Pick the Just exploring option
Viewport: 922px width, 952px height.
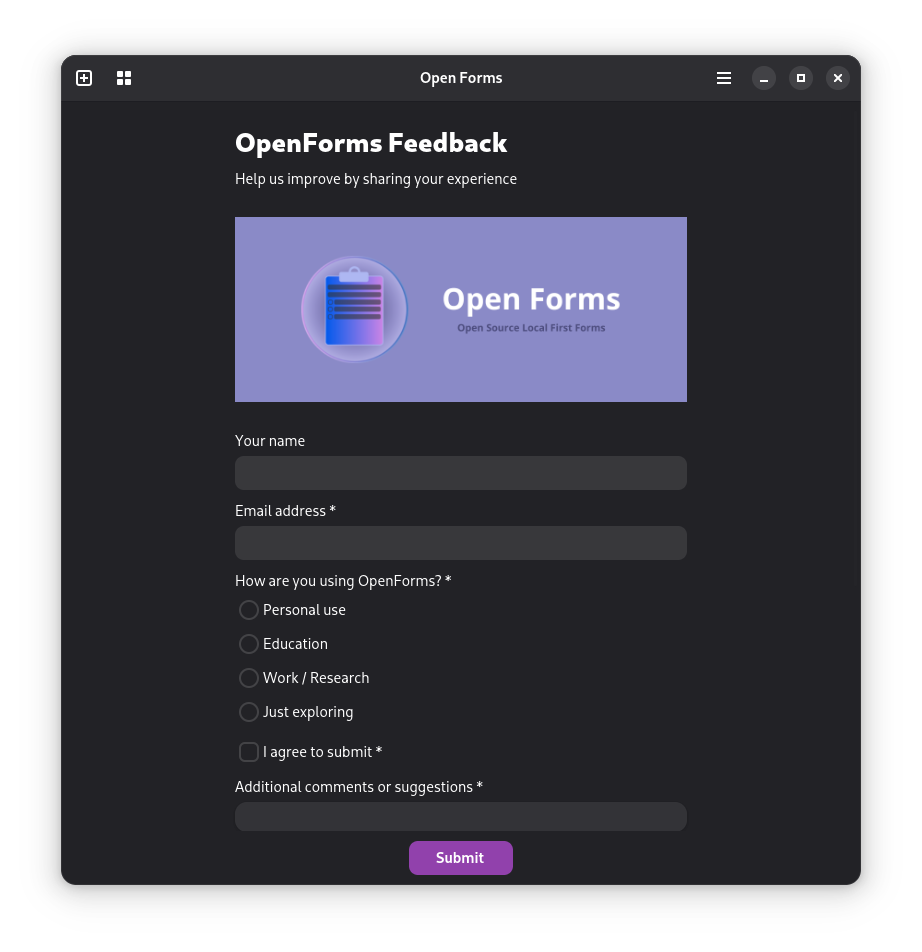(248, 712)
